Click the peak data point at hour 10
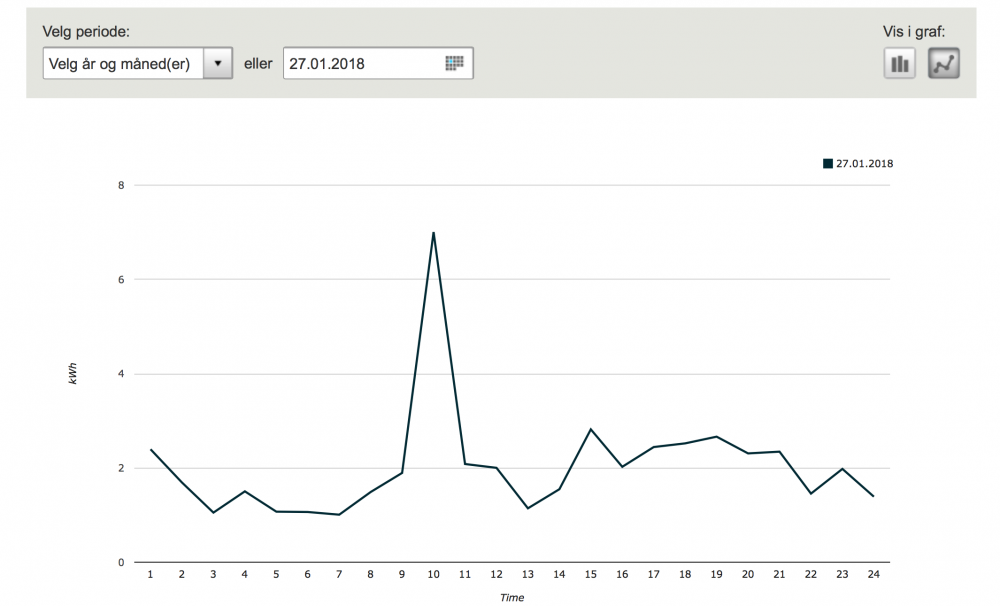This screenshot has height=606, width=1000. (433, 232)
